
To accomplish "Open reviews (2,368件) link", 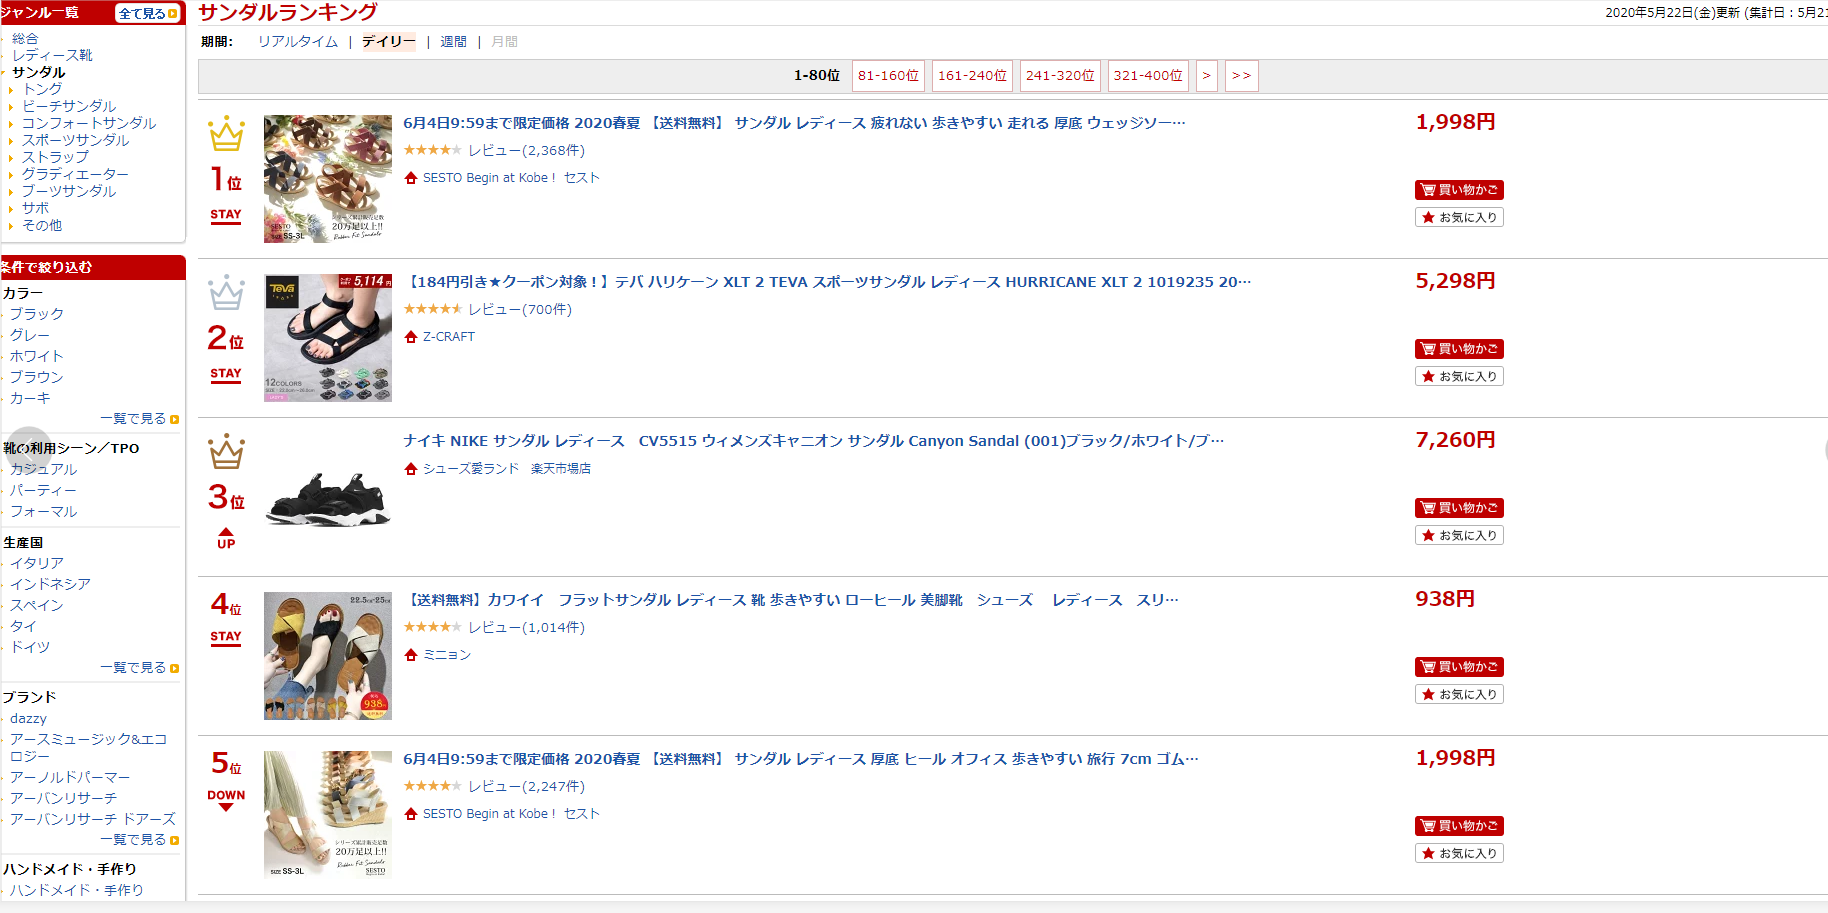I will 526,151.
